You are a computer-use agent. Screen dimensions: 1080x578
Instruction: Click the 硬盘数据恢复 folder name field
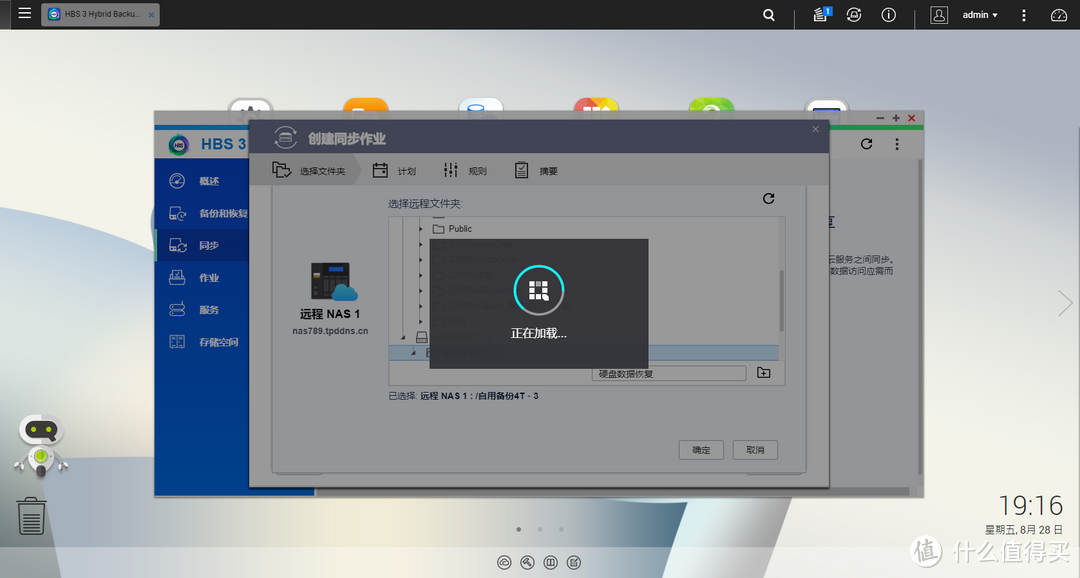tap(669, 373)
